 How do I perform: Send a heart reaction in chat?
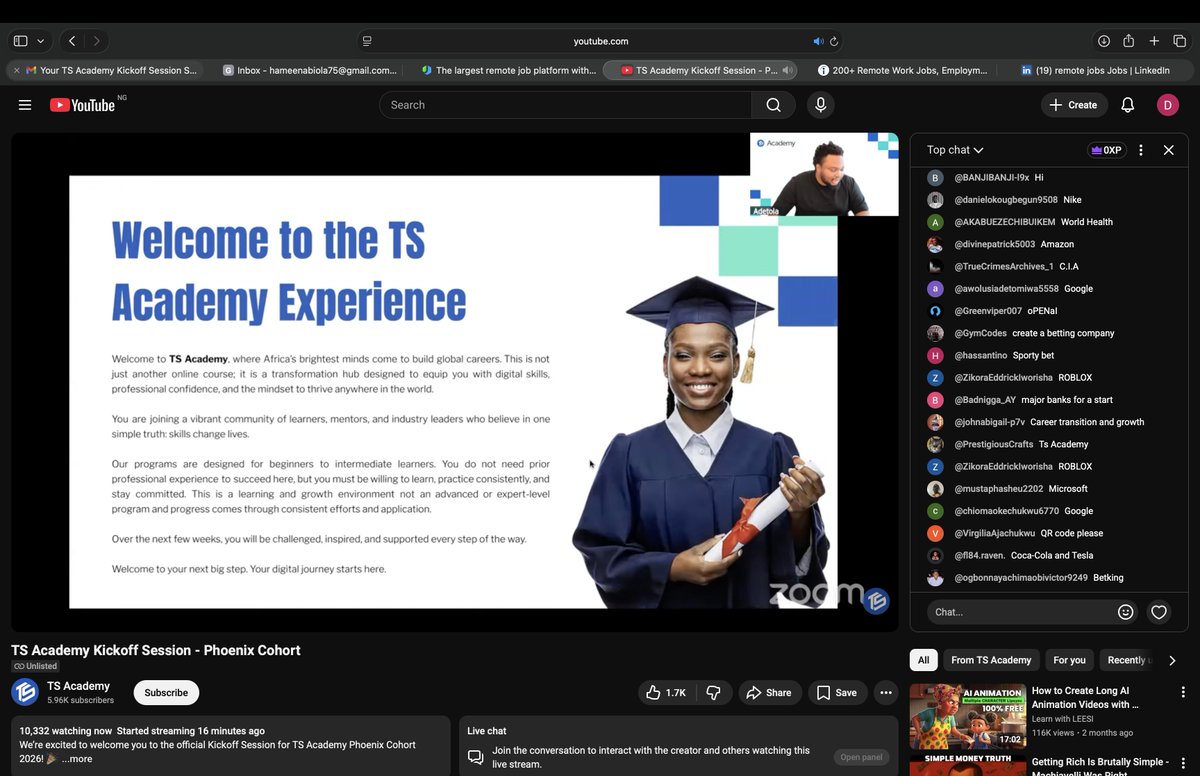(x=1159, y=612)
